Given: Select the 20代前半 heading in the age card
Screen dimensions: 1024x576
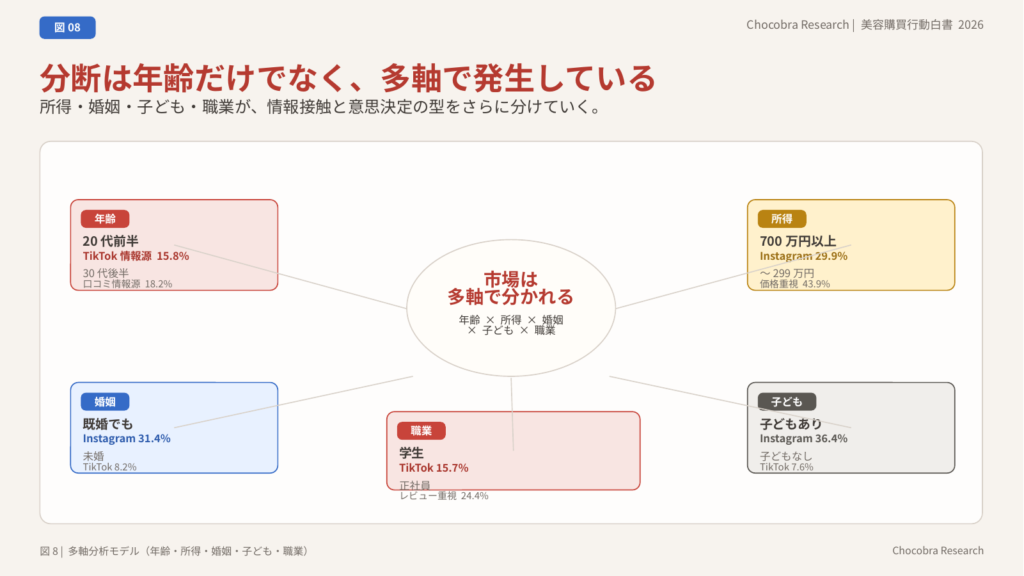Looking at the screenshot, I should pos(110,240).
